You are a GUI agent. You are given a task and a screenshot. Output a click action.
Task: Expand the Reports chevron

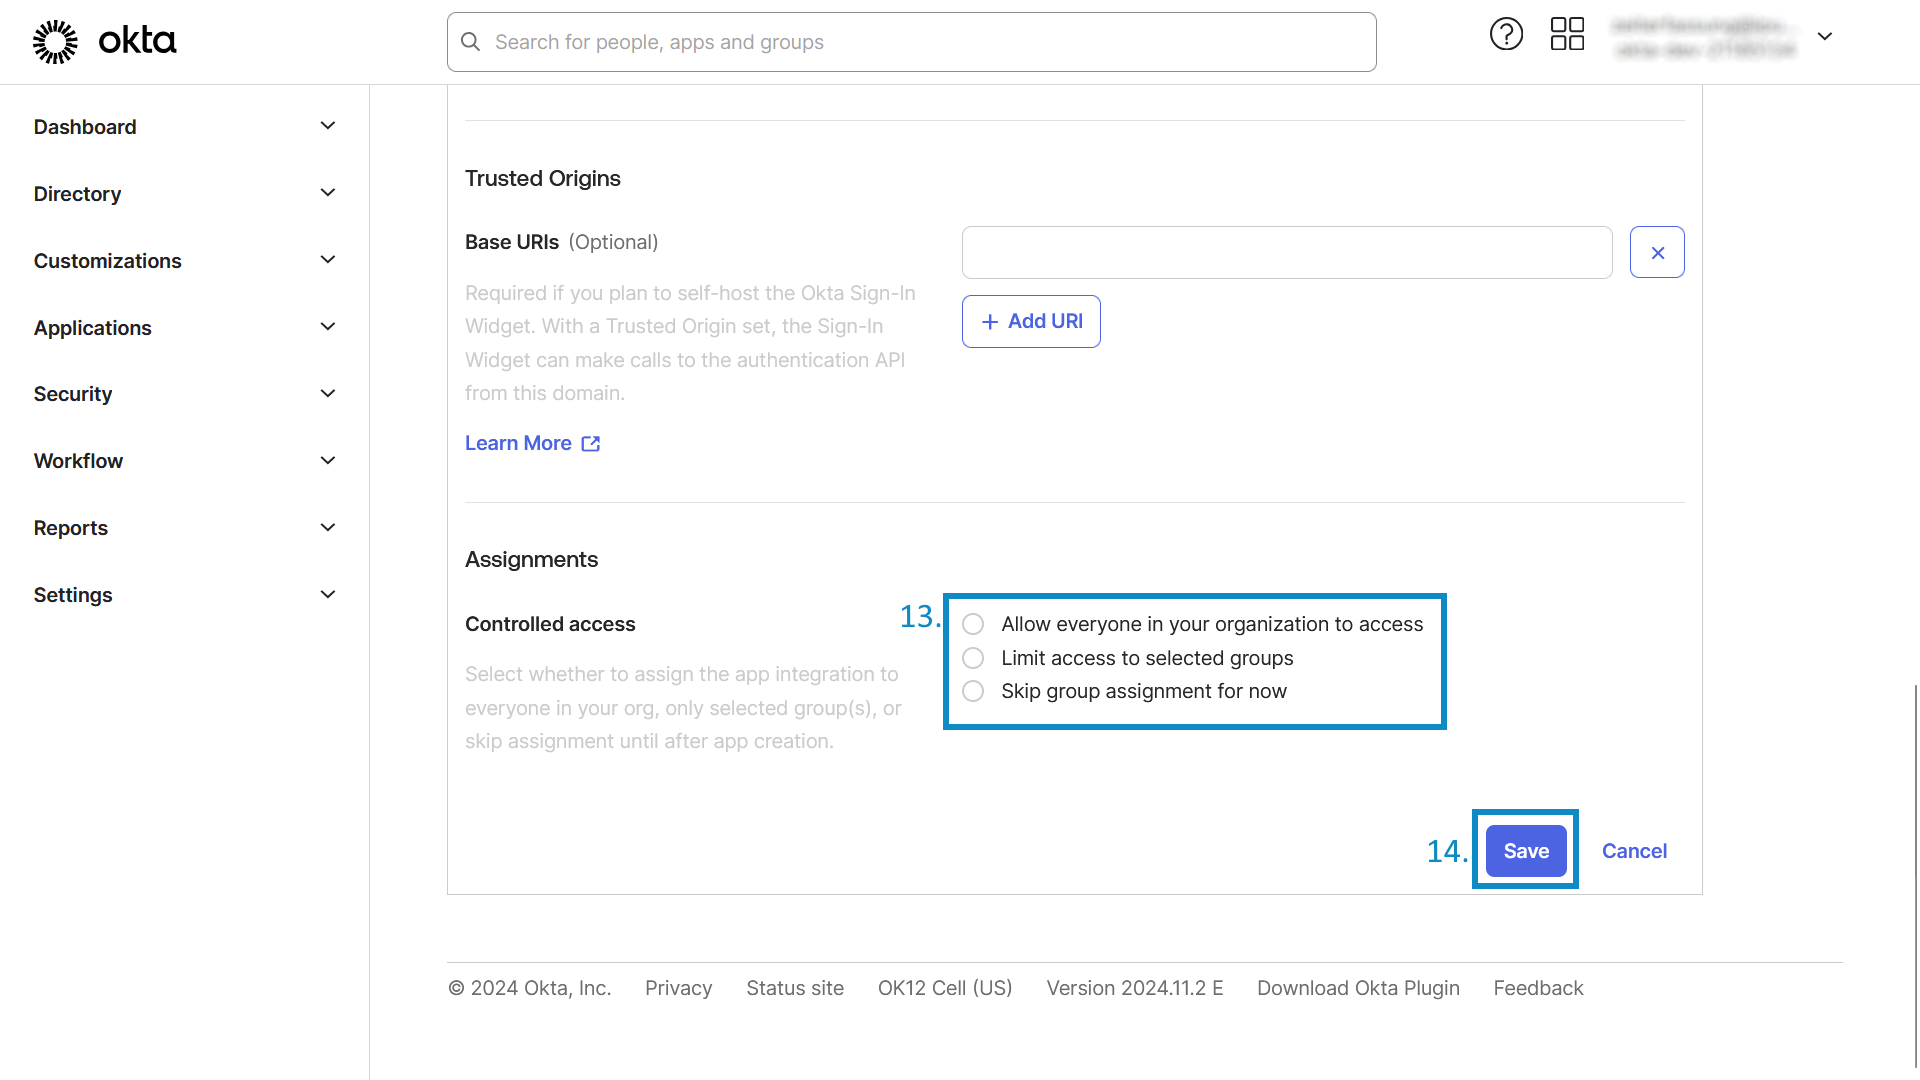pyautogui.click(x=328, y=528)
